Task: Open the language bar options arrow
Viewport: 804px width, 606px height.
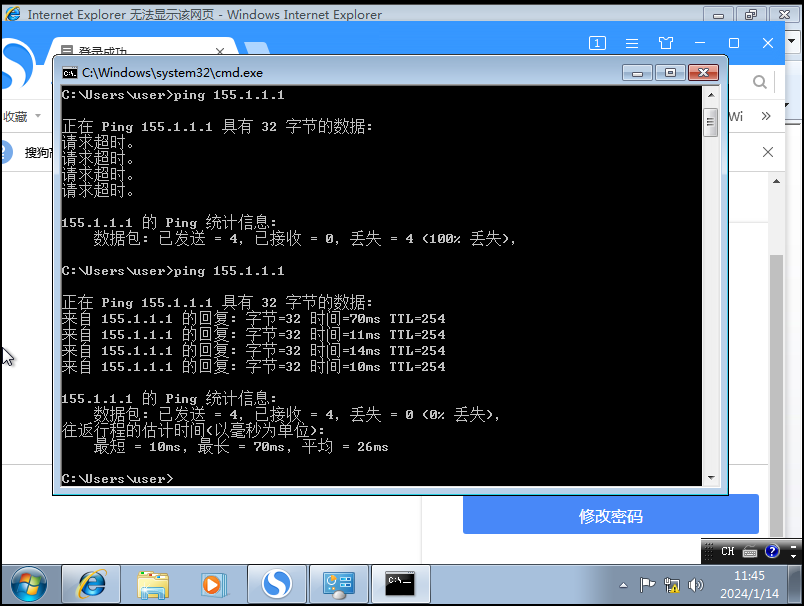Action: click(x=793, y=556)
